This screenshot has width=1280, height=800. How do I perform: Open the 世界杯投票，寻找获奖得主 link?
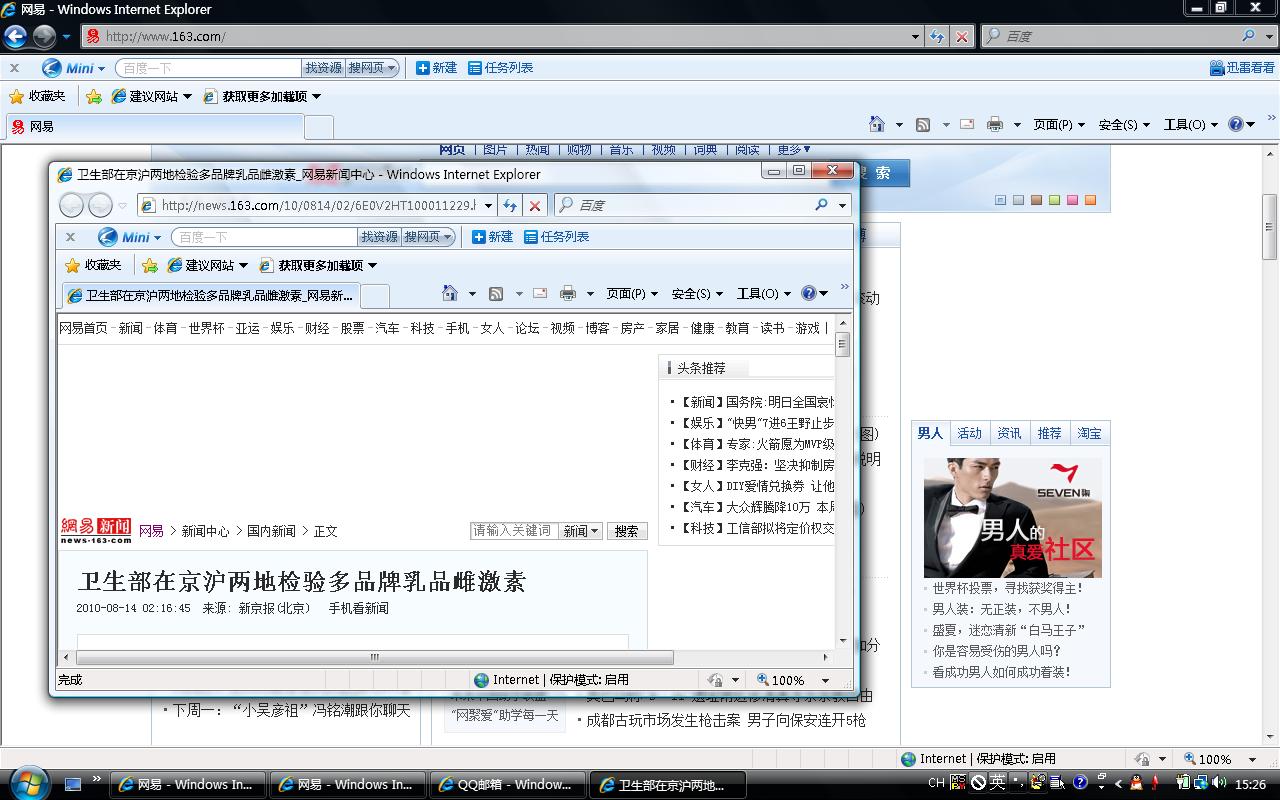coord(1008,588)
